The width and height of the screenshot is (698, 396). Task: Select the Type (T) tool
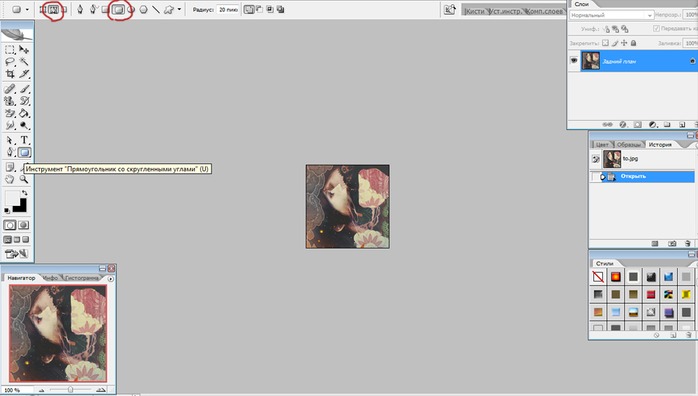24,141
